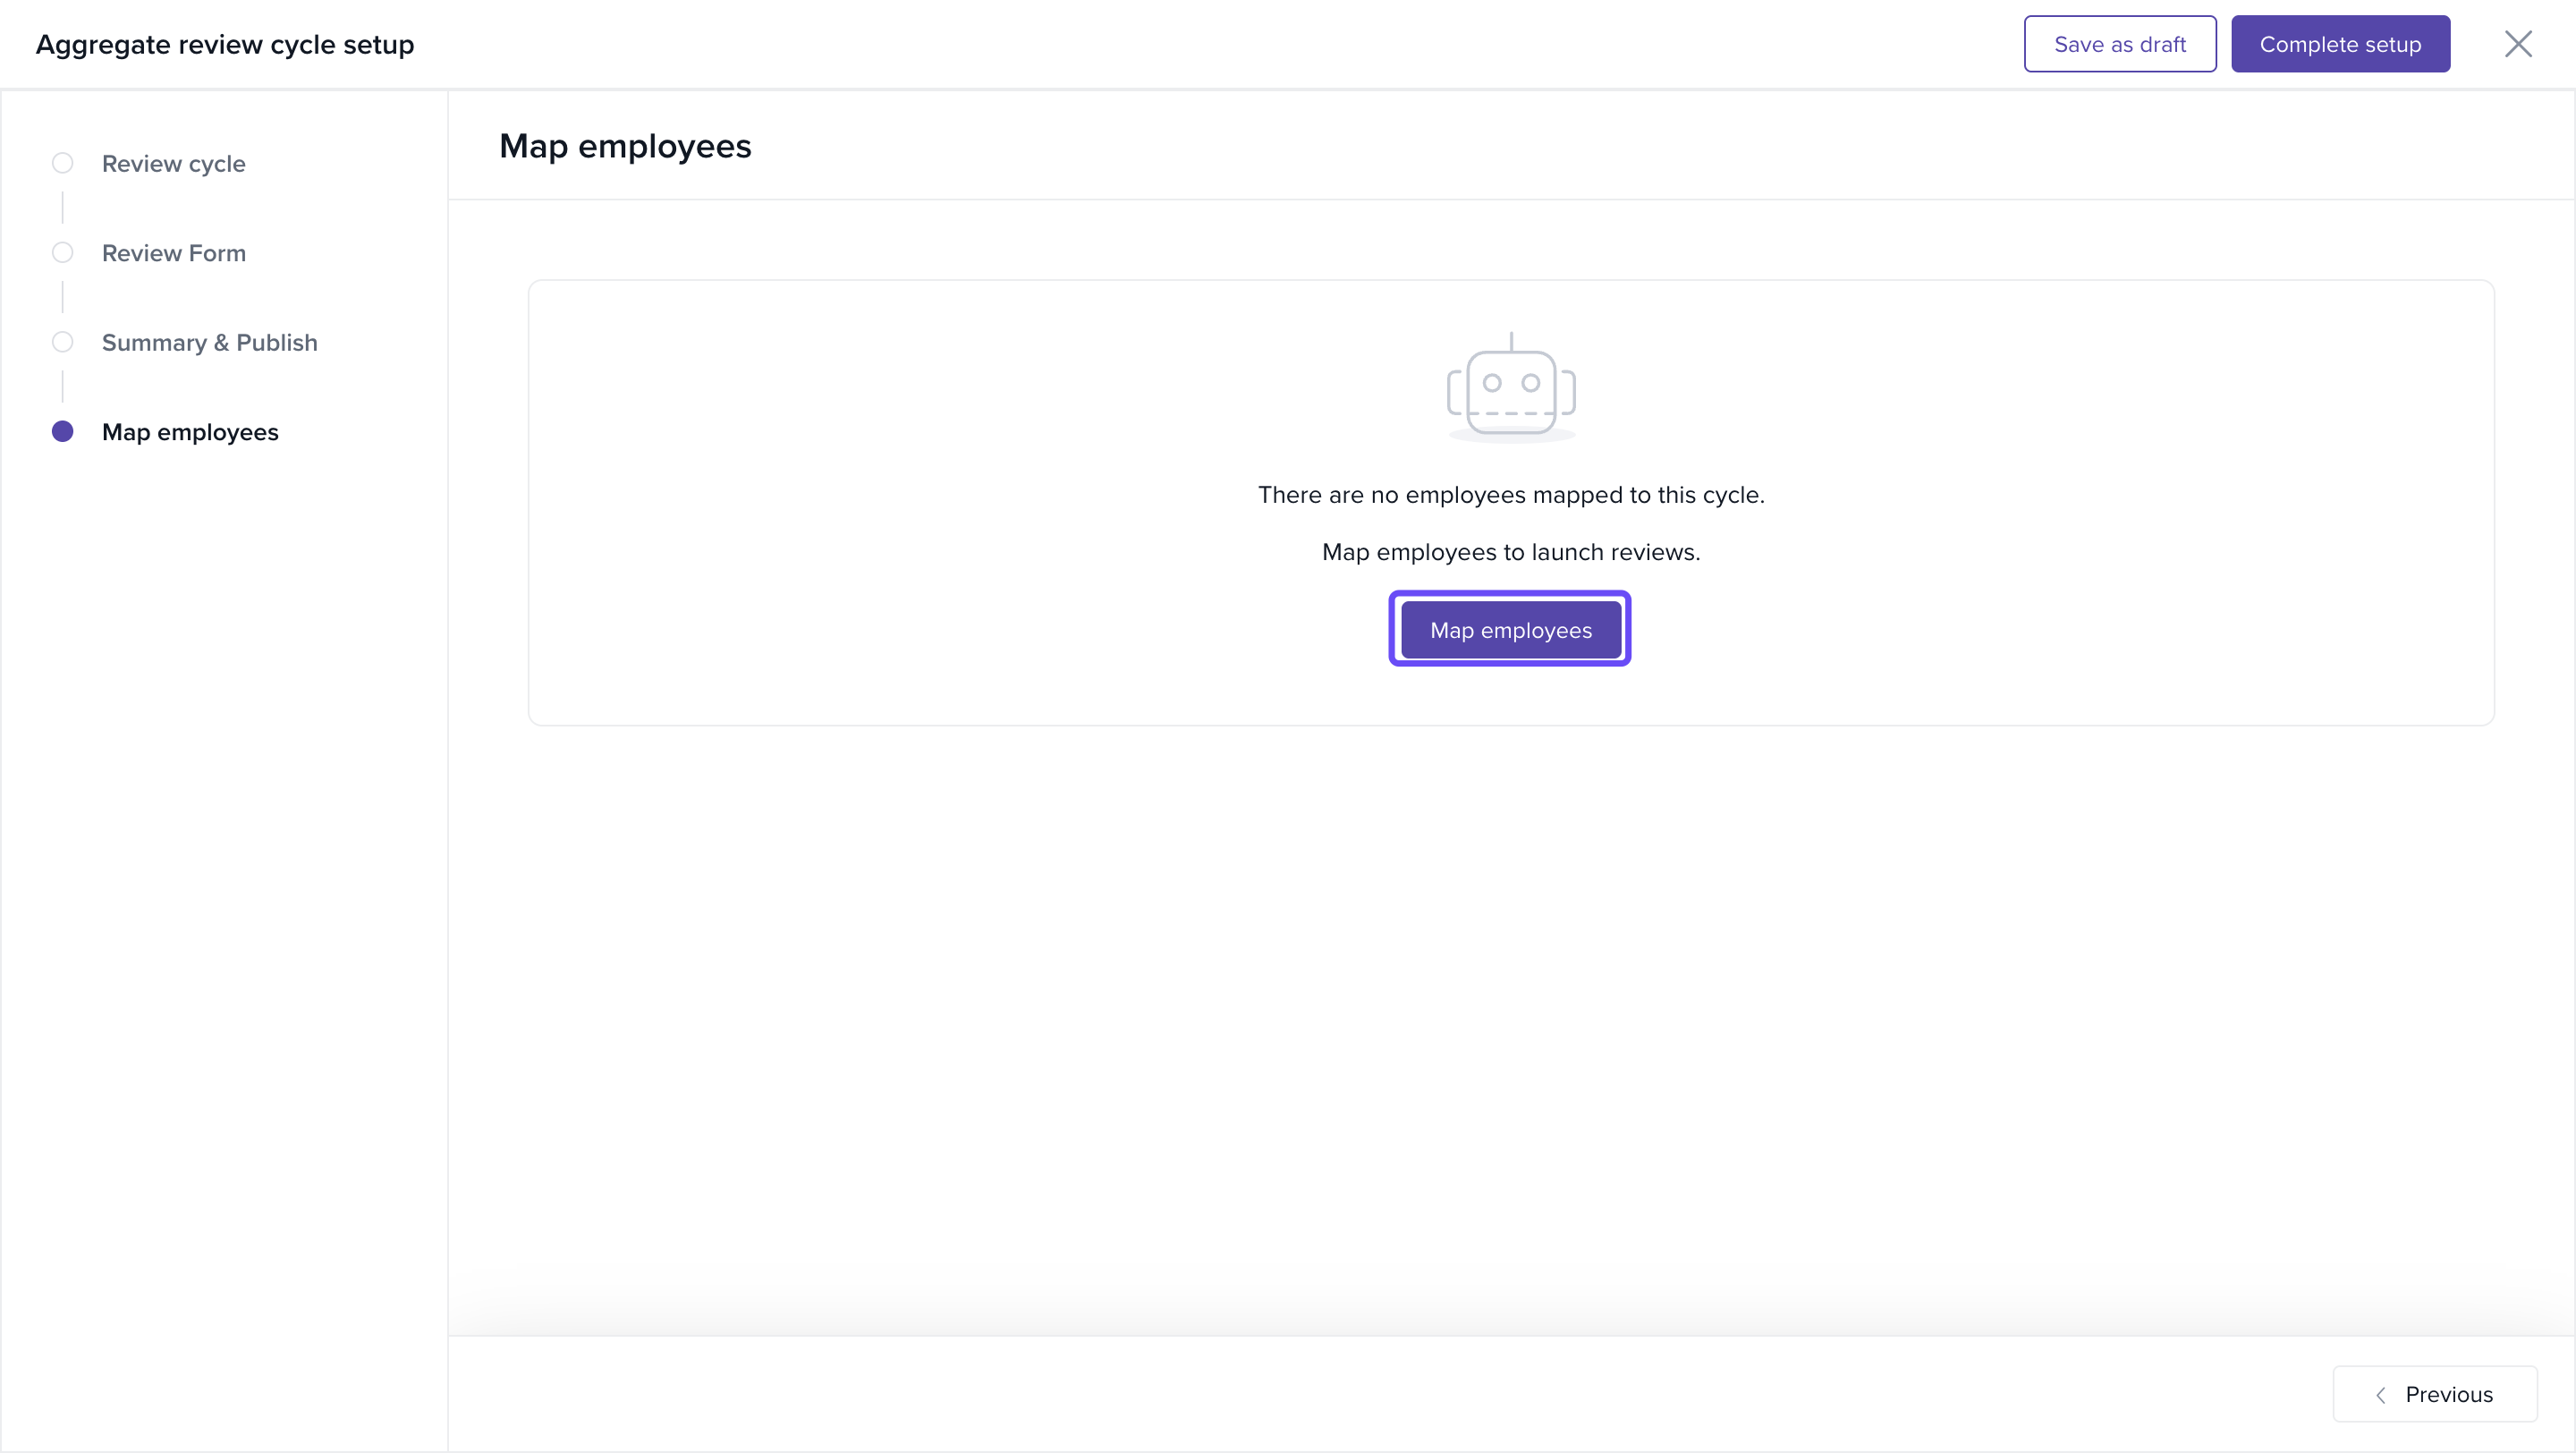Open the Summary & Publish step label

209,343
